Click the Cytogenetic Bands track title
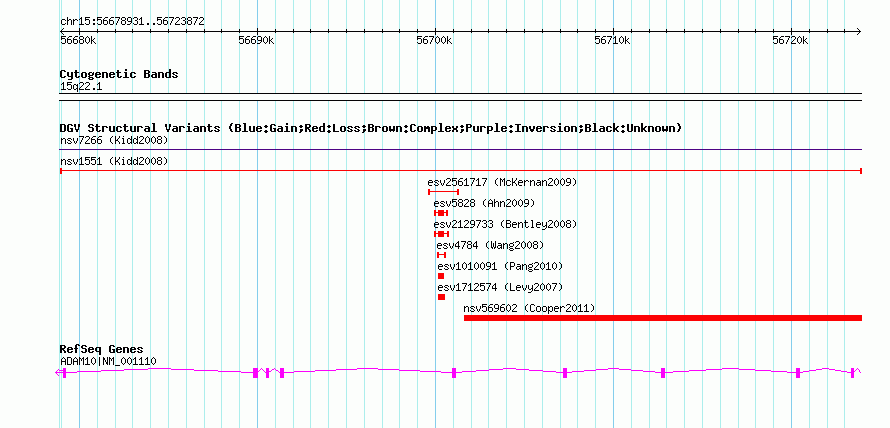890x428 pixels. point(119,74)
